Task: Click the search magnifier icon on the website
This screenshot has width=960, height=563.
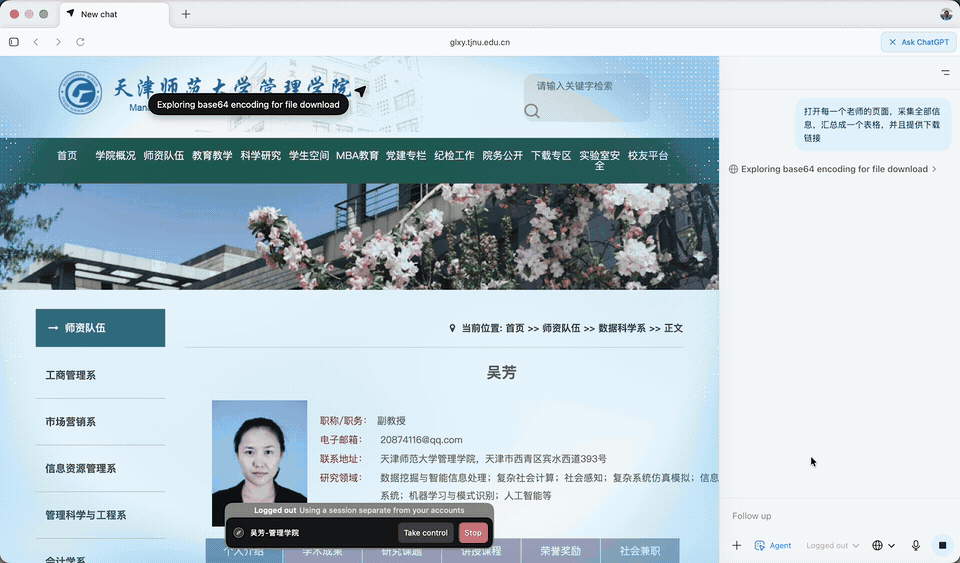Action: 532,111
